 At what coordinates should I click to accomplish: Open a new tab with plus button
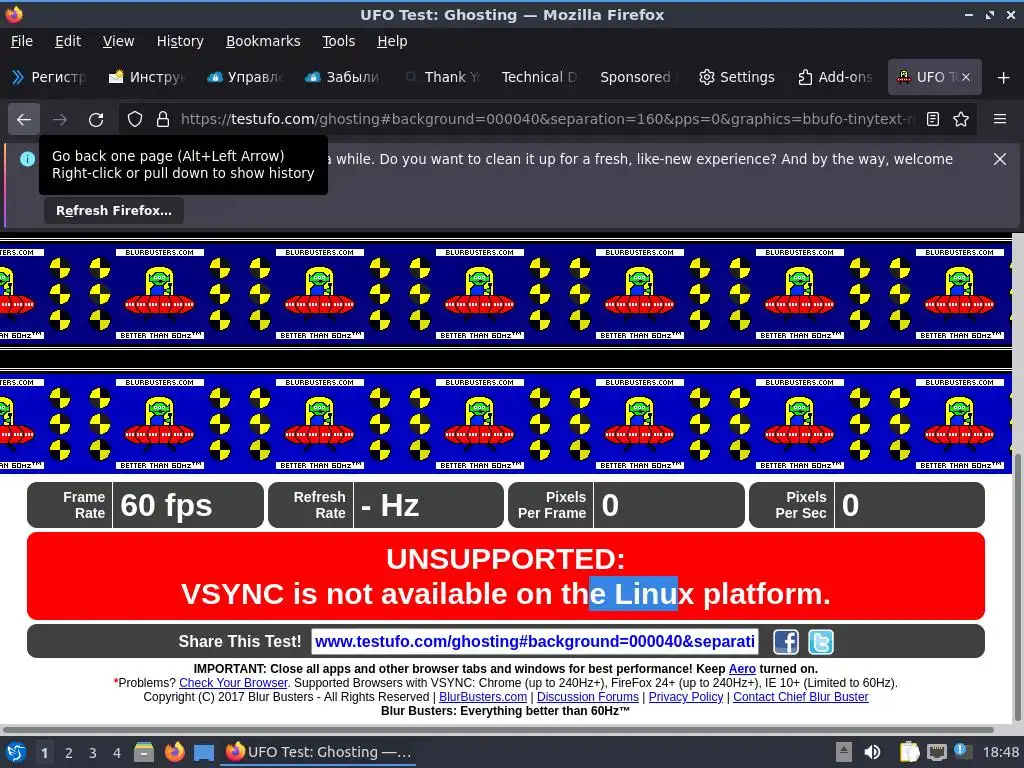click(1004, 78)
